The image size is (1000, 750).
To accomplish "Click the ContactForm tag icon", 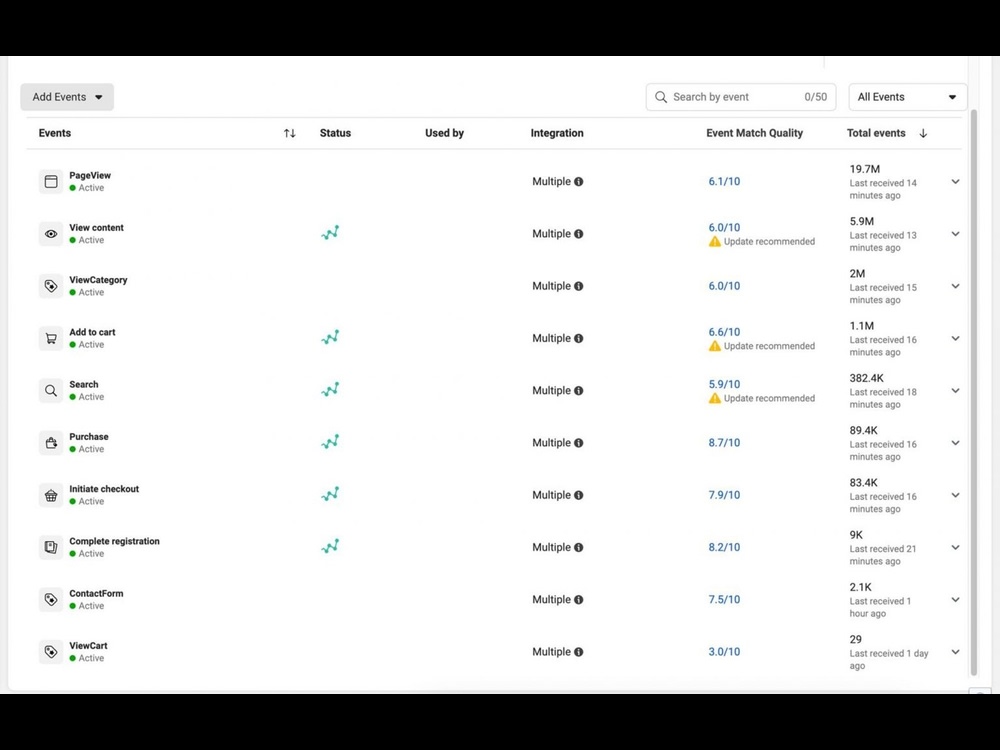I will pyautogui.click(x=51, y=599).
